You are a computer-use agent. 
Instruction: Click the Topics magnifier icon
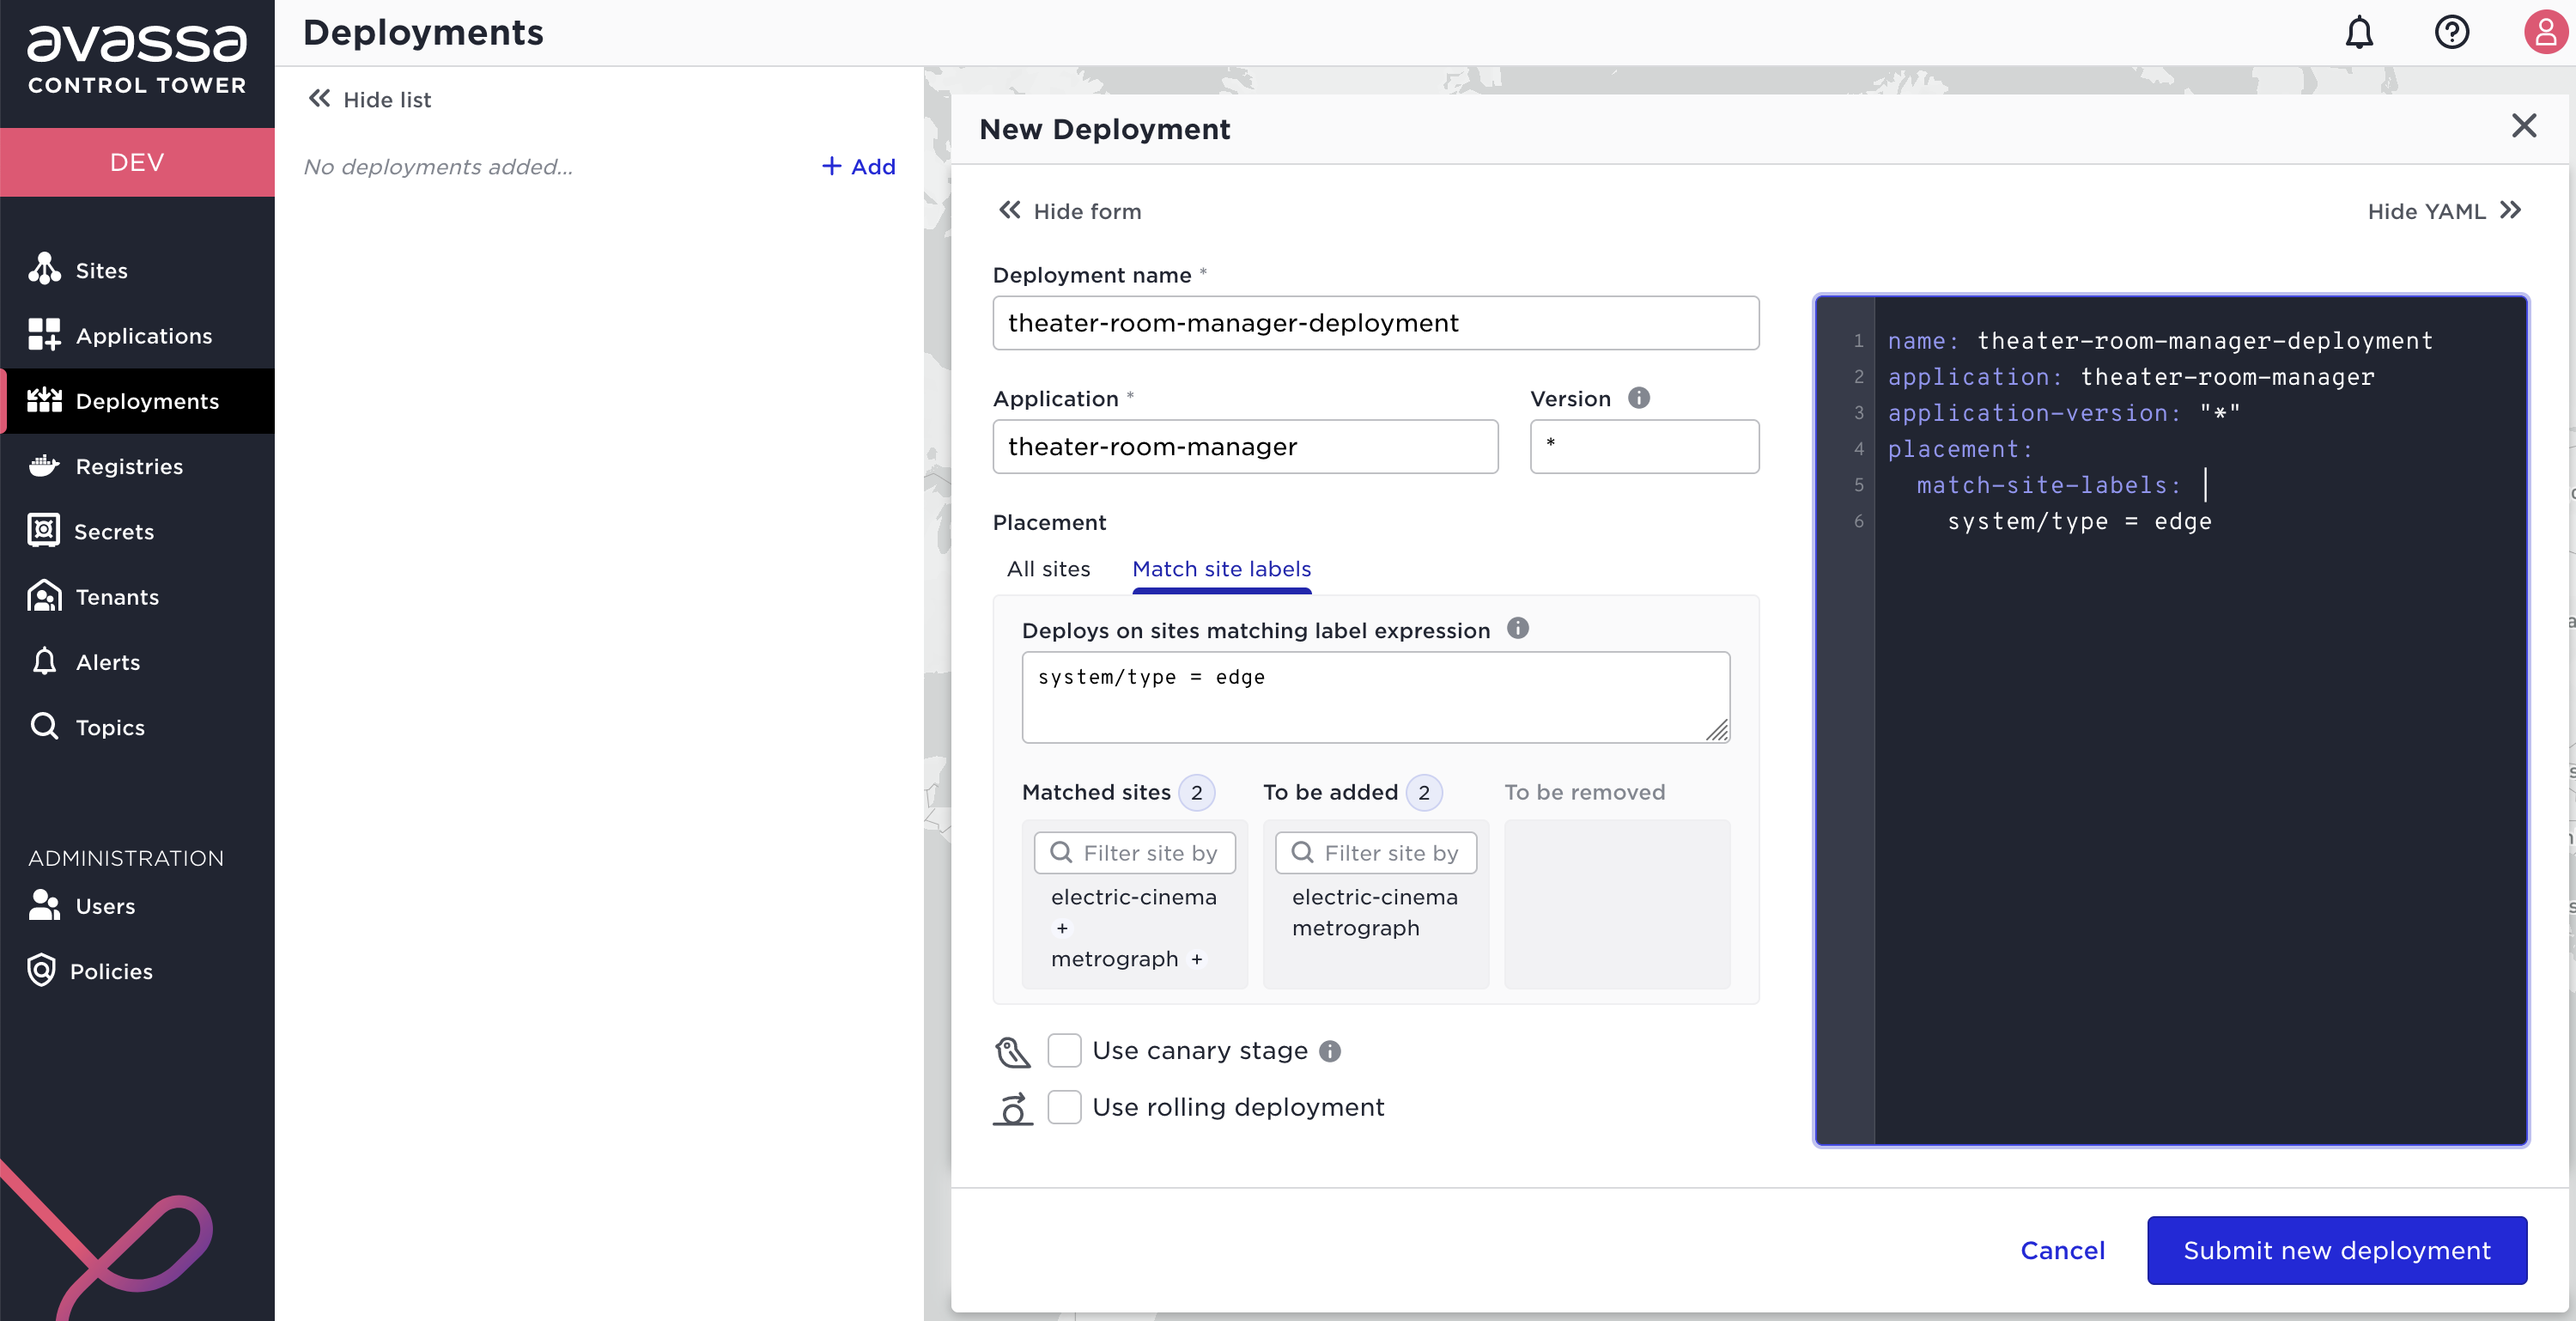pos(44,726)
